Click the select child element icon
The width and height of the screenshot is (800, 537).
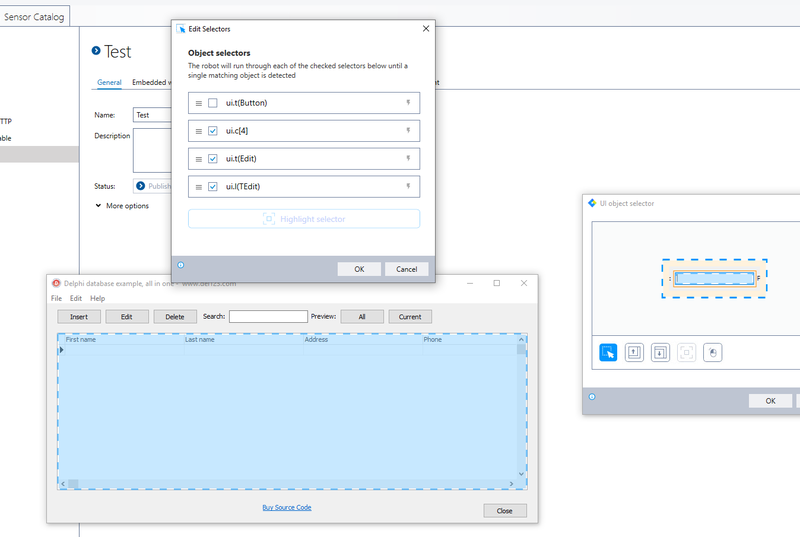pyautogui.click(x=660, y=352)
